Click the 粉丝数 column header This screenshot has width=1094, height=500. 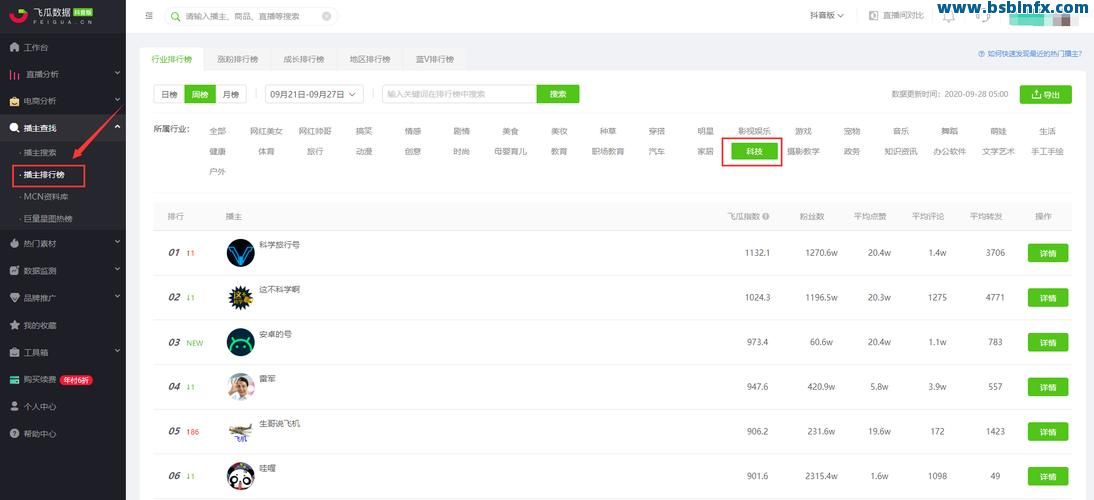coord(811,217)
